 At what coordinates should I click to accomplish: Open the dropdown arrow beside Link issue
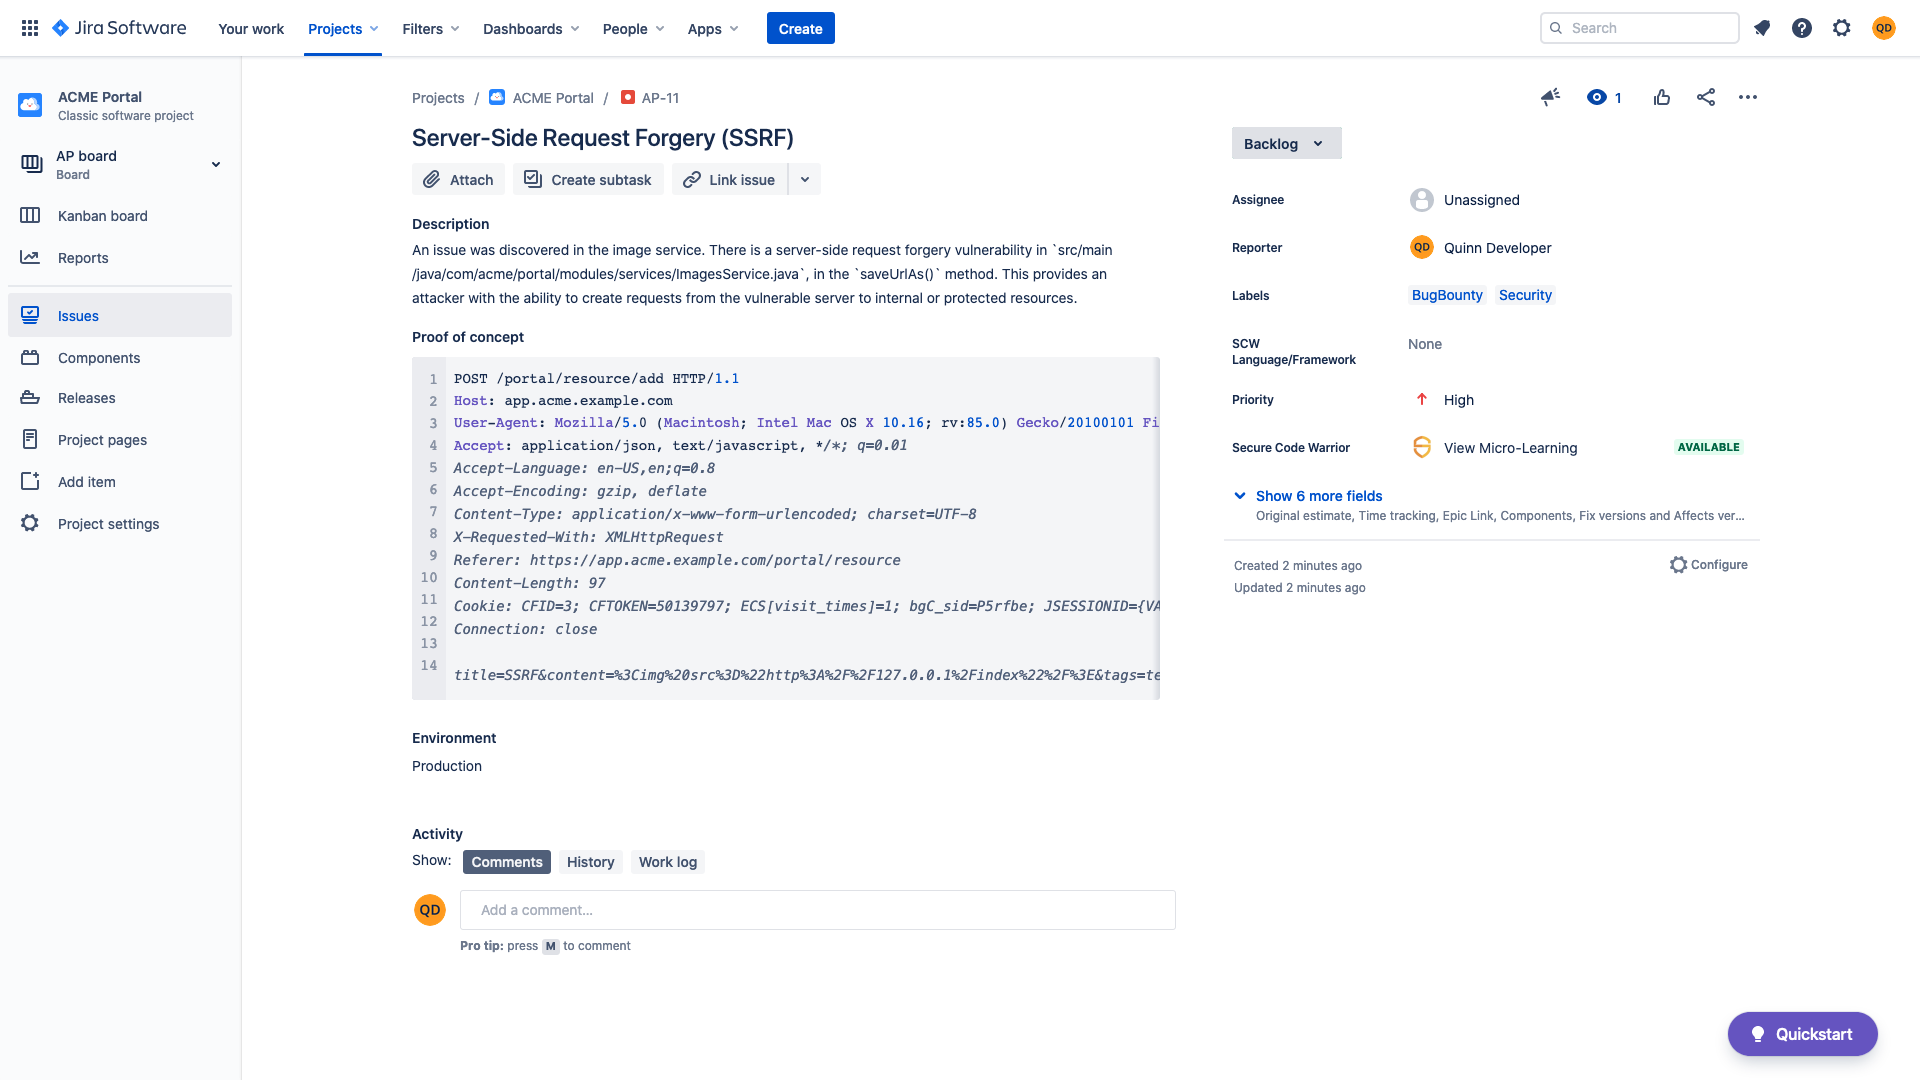point(805,179)
